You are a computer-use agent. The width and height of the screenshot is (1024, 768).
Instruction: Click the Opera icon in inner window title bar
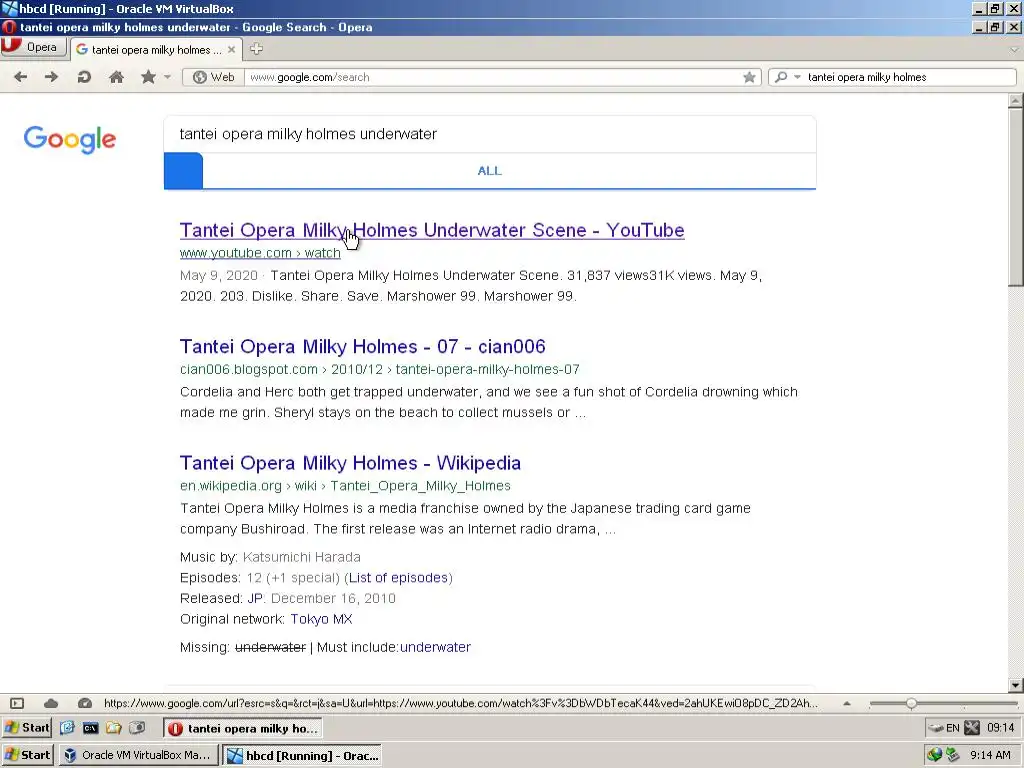[x=8, y=27]
